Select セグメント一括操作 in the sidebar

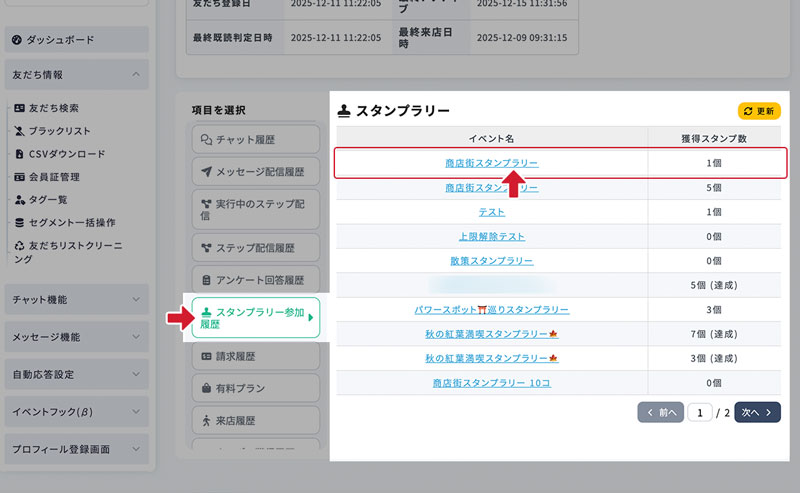pyautogui.click(x=71, y=222)
